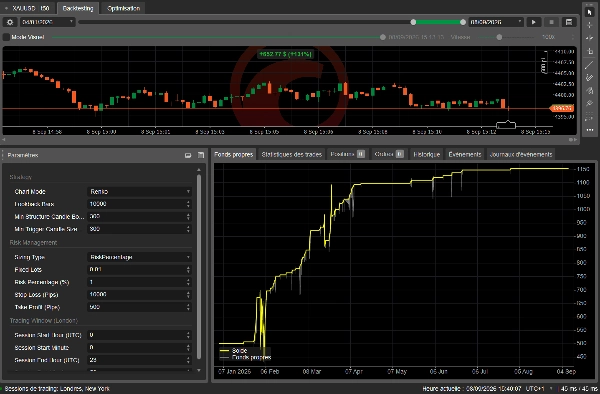The height and width of the screenshot is (394, 600).
Task: Switch to the Optimisation tab
Action: tap(124, 8)
